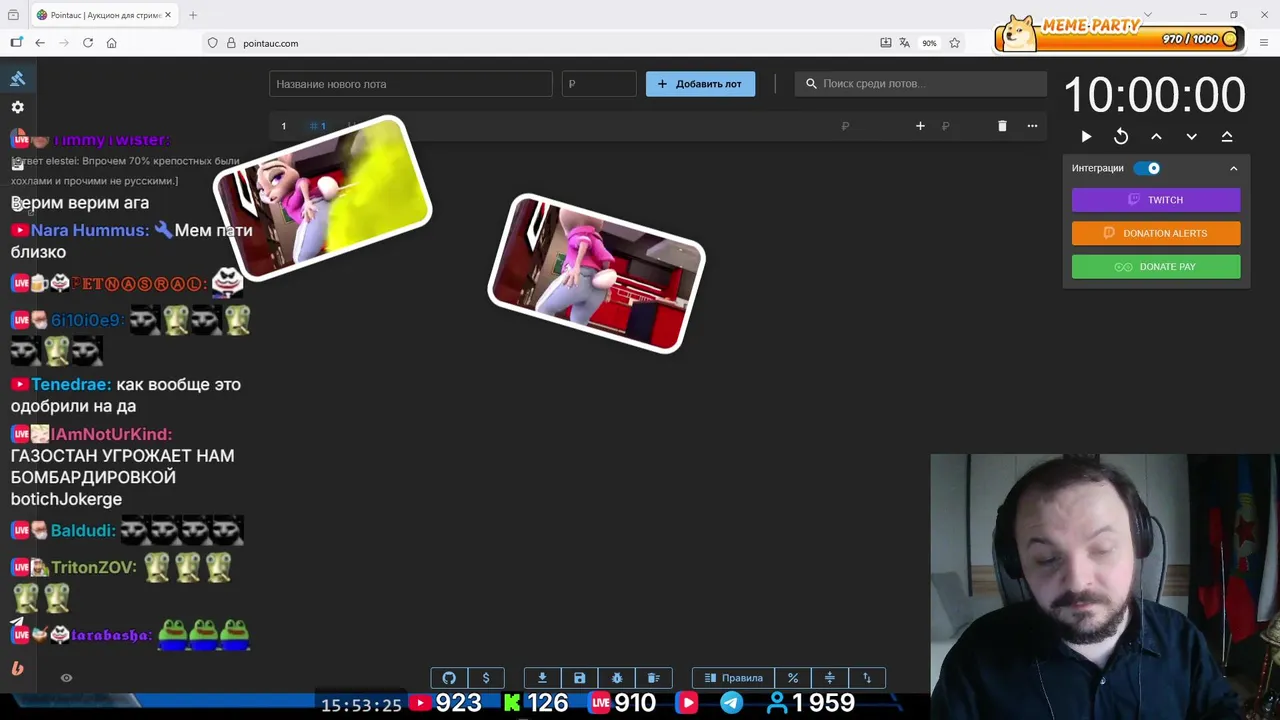
Task: Open lot 1 more options menu
Action: 1032,126
